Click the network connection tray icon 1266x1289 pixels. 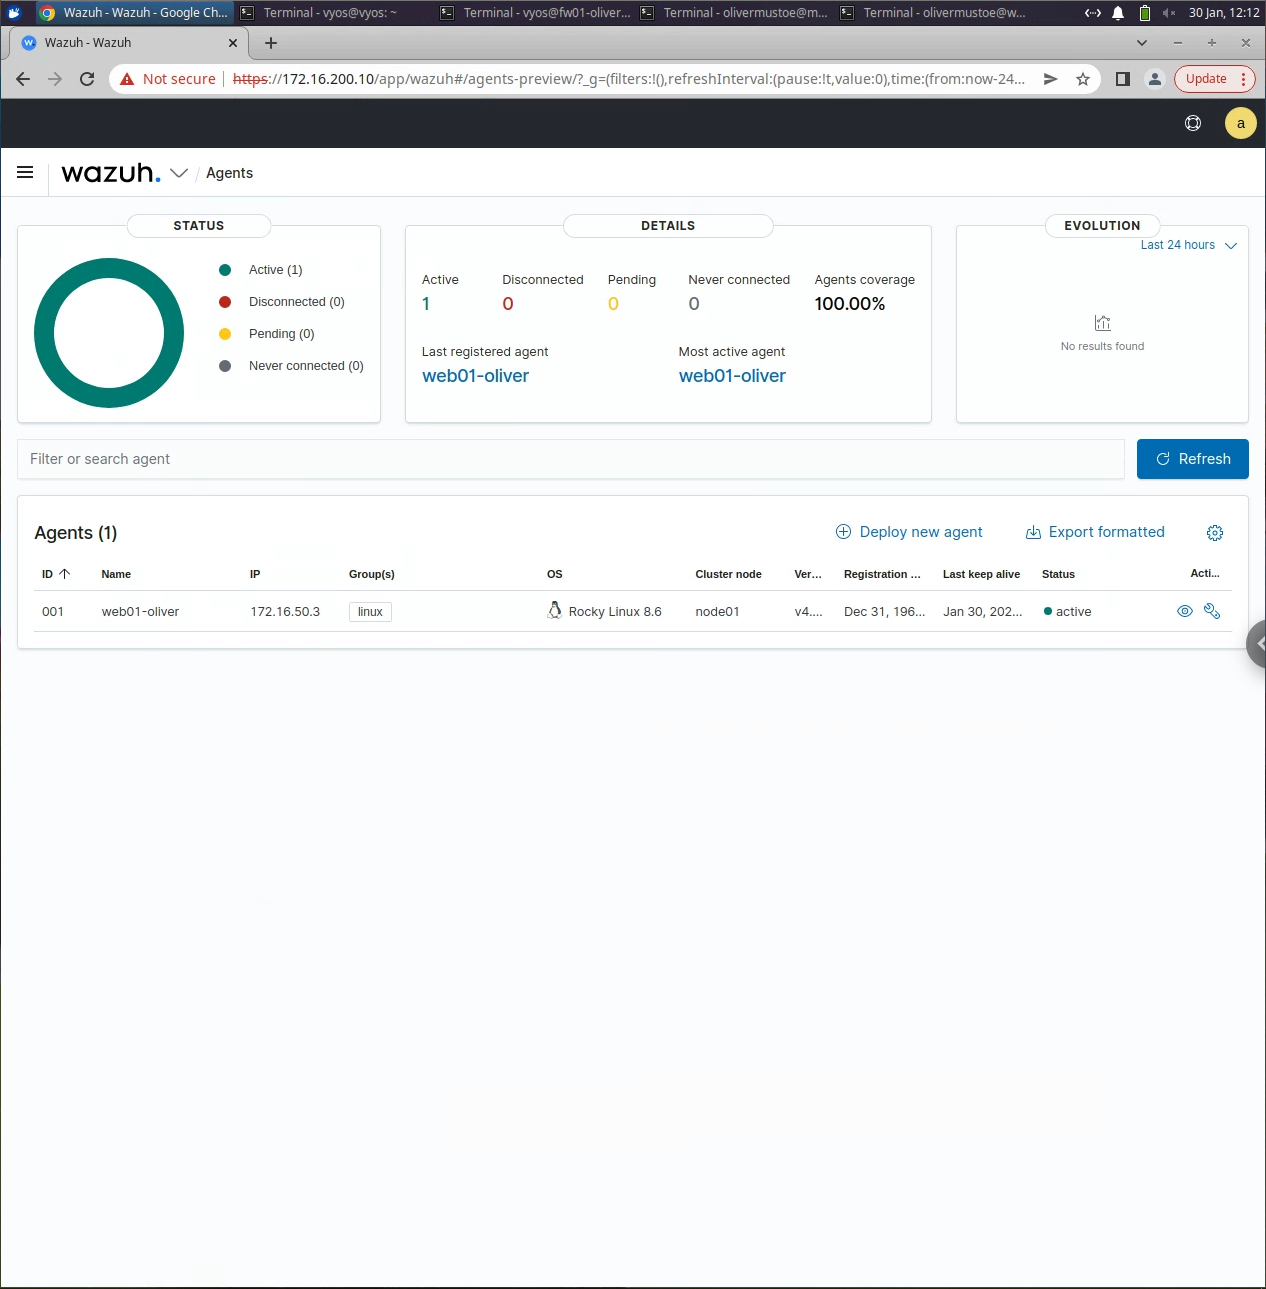[x=1093, y=13]
